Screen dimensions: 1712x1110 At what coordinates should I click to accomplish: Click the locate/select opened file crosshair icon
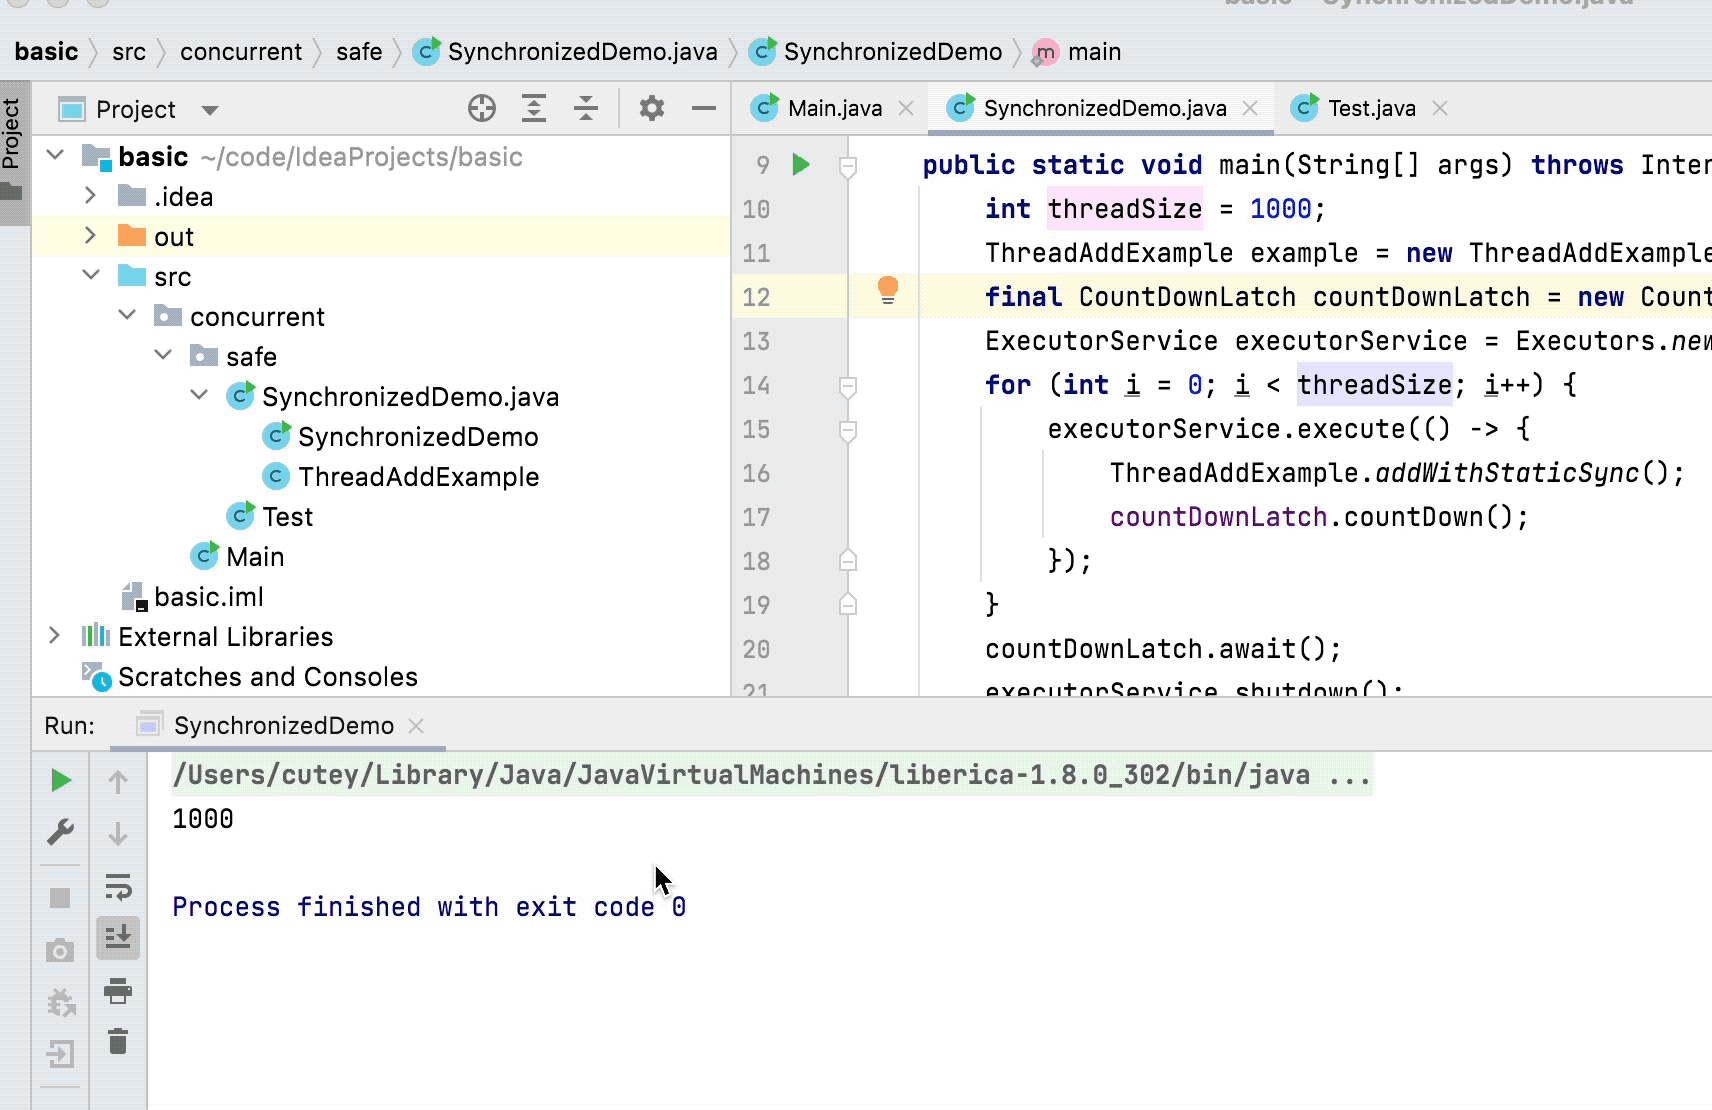482,108
